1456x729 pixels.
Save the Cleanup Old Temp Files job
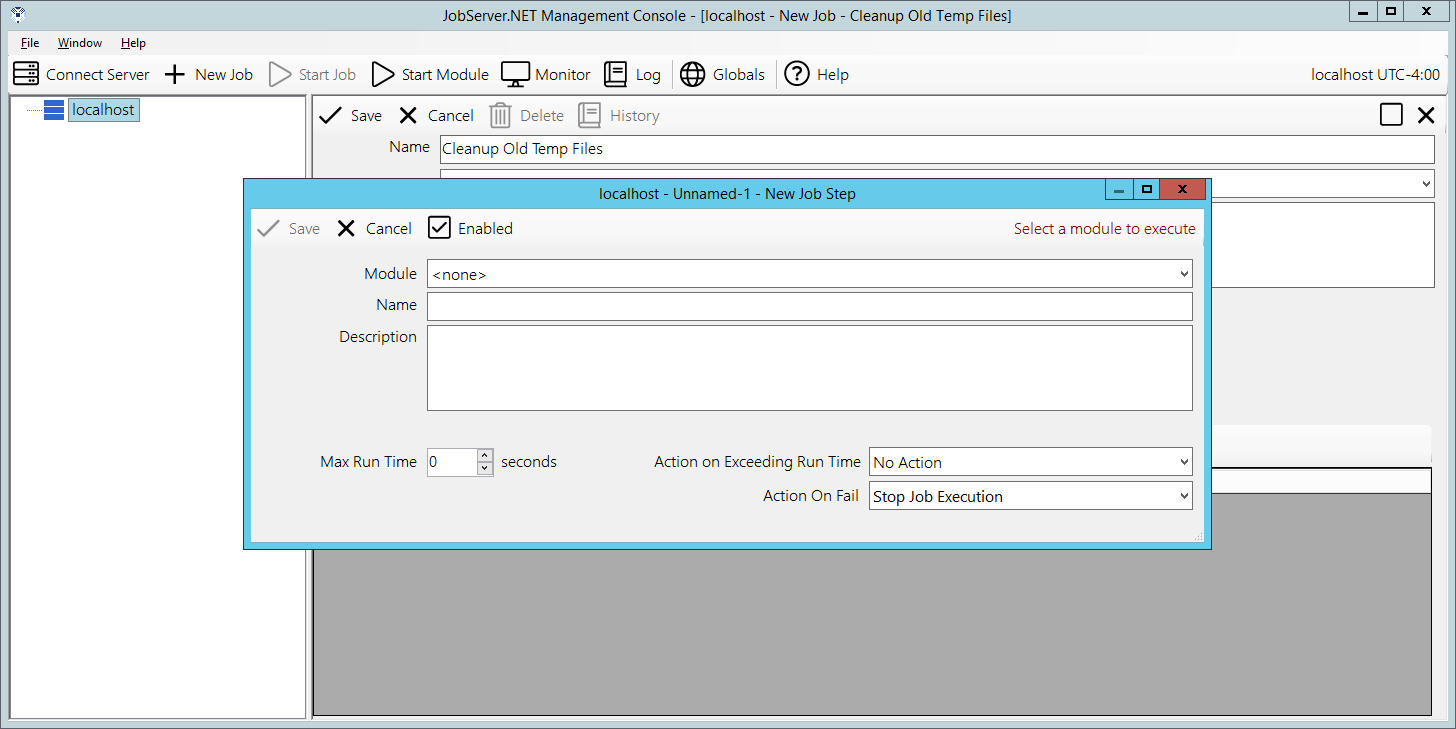pyautogui.click(x=350, y=116)
